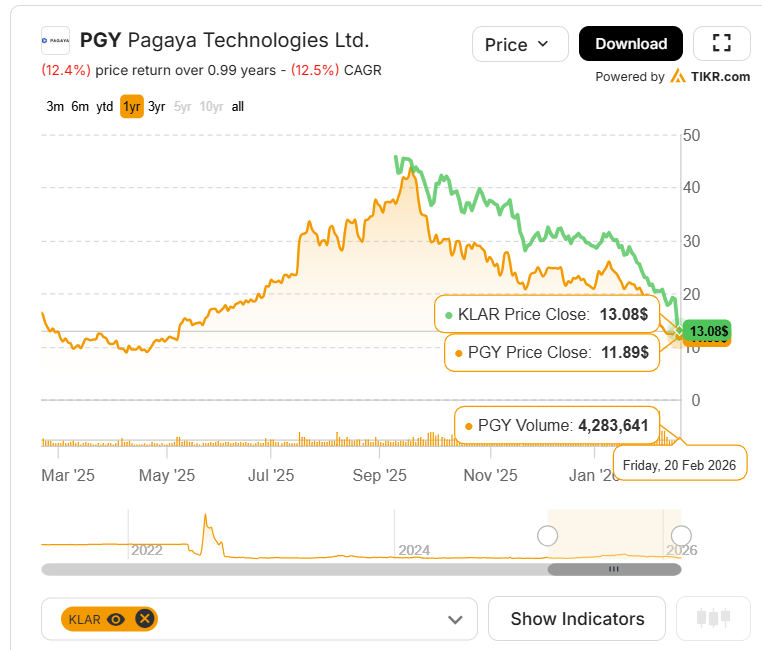Click the fullscreen expand icon
762x650 pixels.
[722, 43]
